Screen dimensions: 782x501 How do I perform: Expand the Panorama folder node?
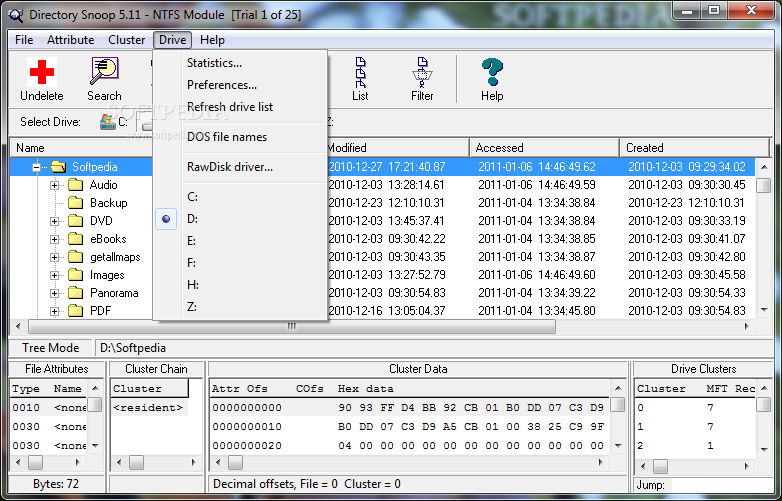[54, 293]
